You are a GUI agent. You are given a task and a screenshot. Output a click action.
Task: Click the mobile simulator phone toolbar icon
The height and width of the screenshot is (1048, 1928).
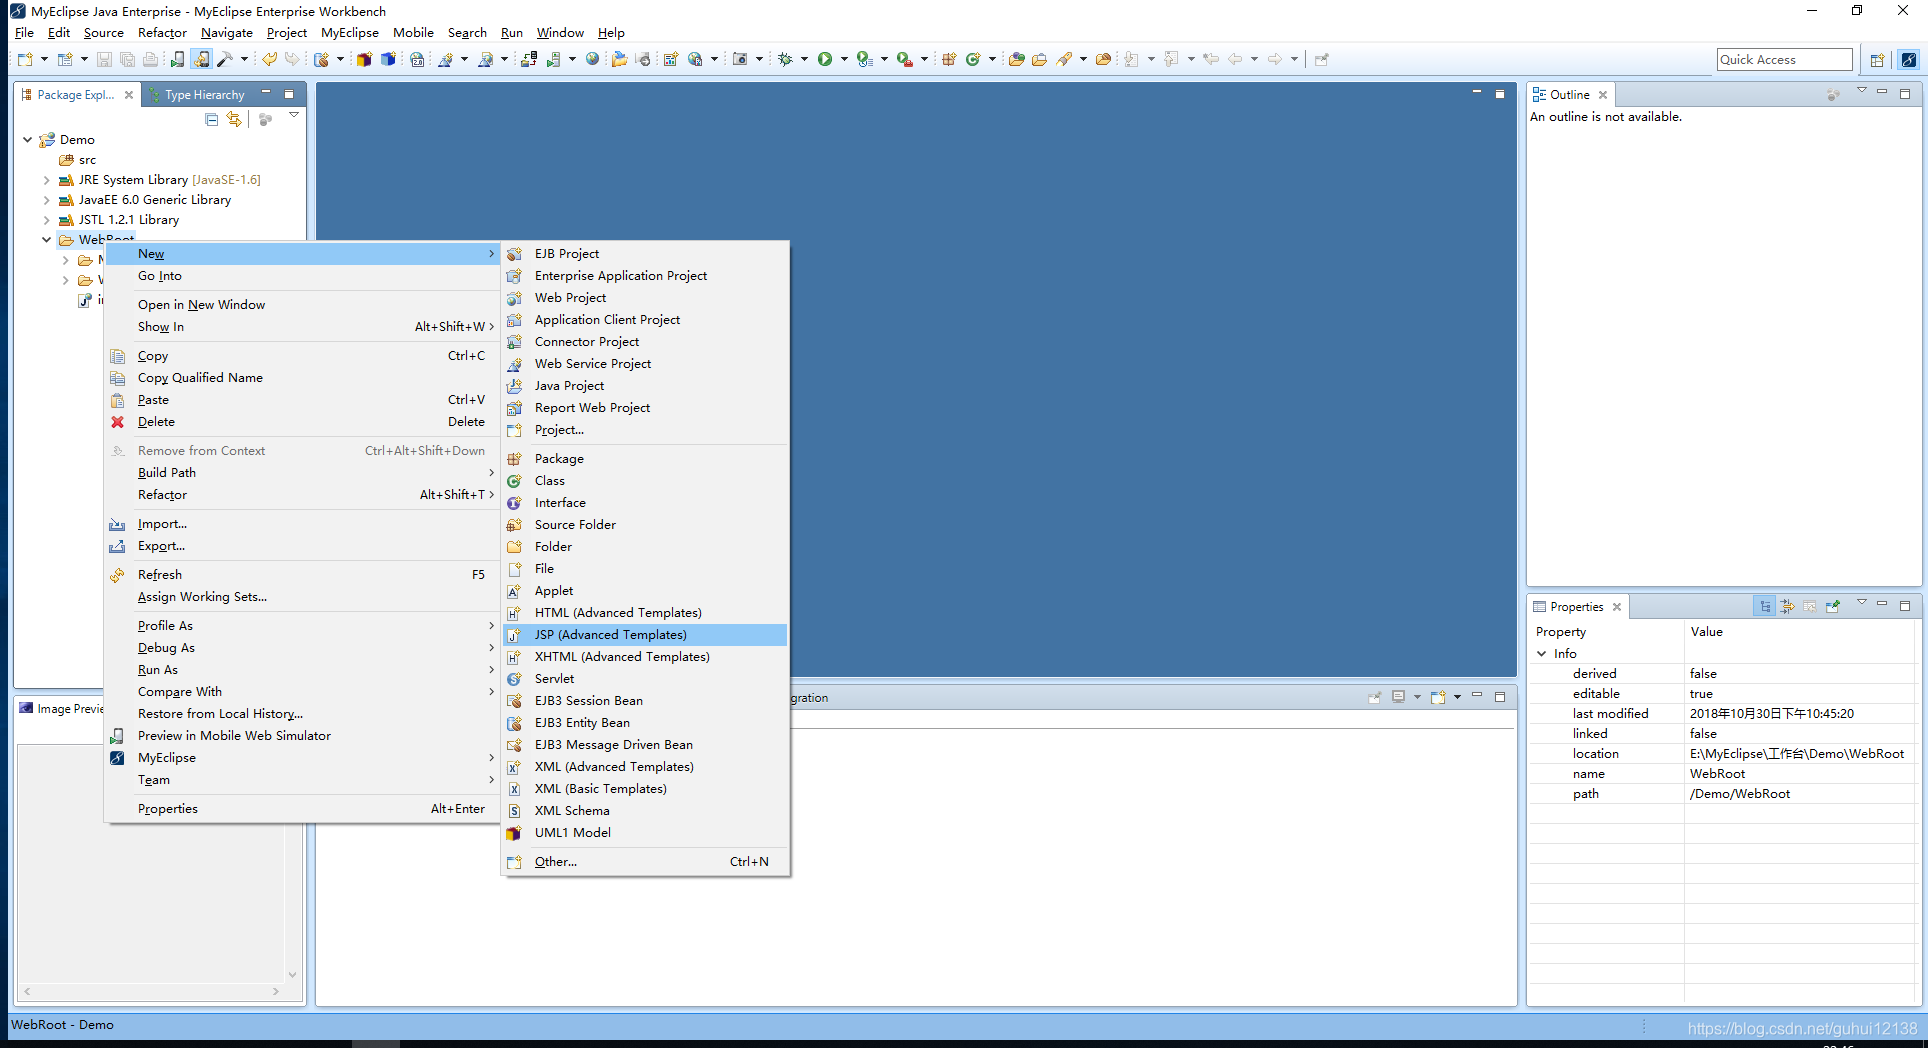[x=177, y=60]
